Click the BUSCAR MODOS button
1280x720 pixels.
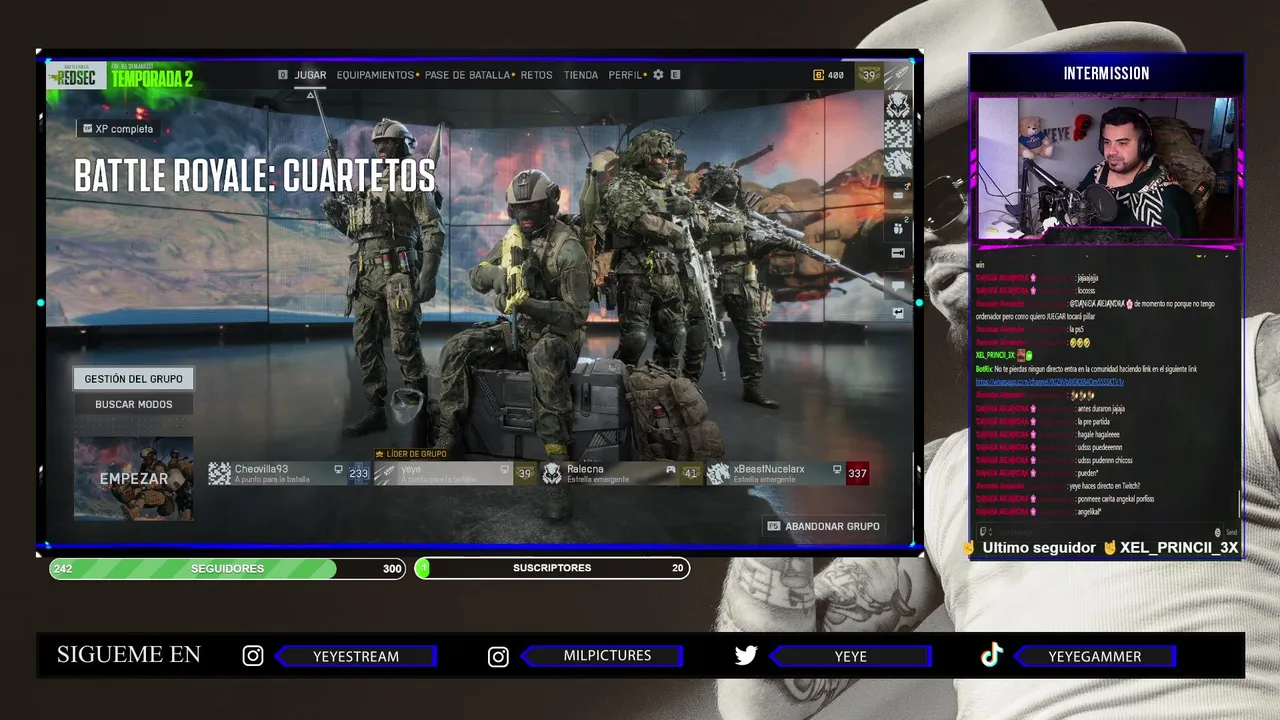point(133,404)
